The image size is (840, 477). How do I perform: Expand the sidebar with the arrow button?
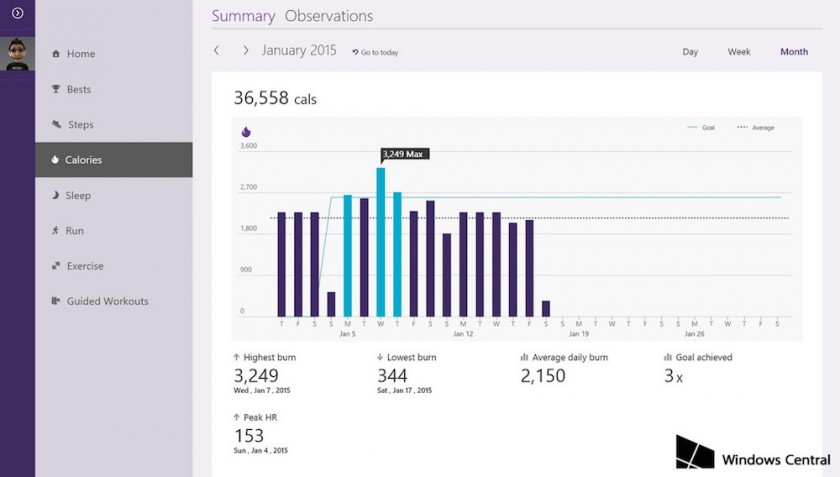17,13
